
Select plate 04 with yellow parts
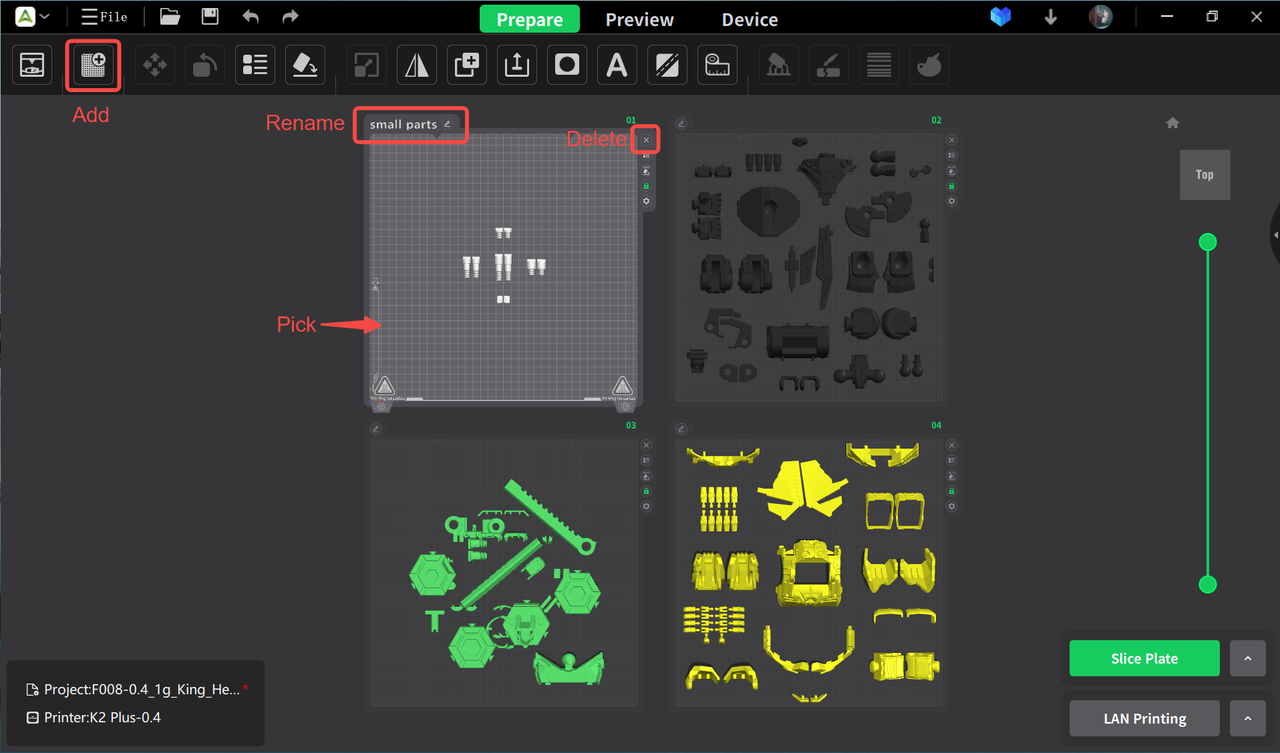point(807,571)
